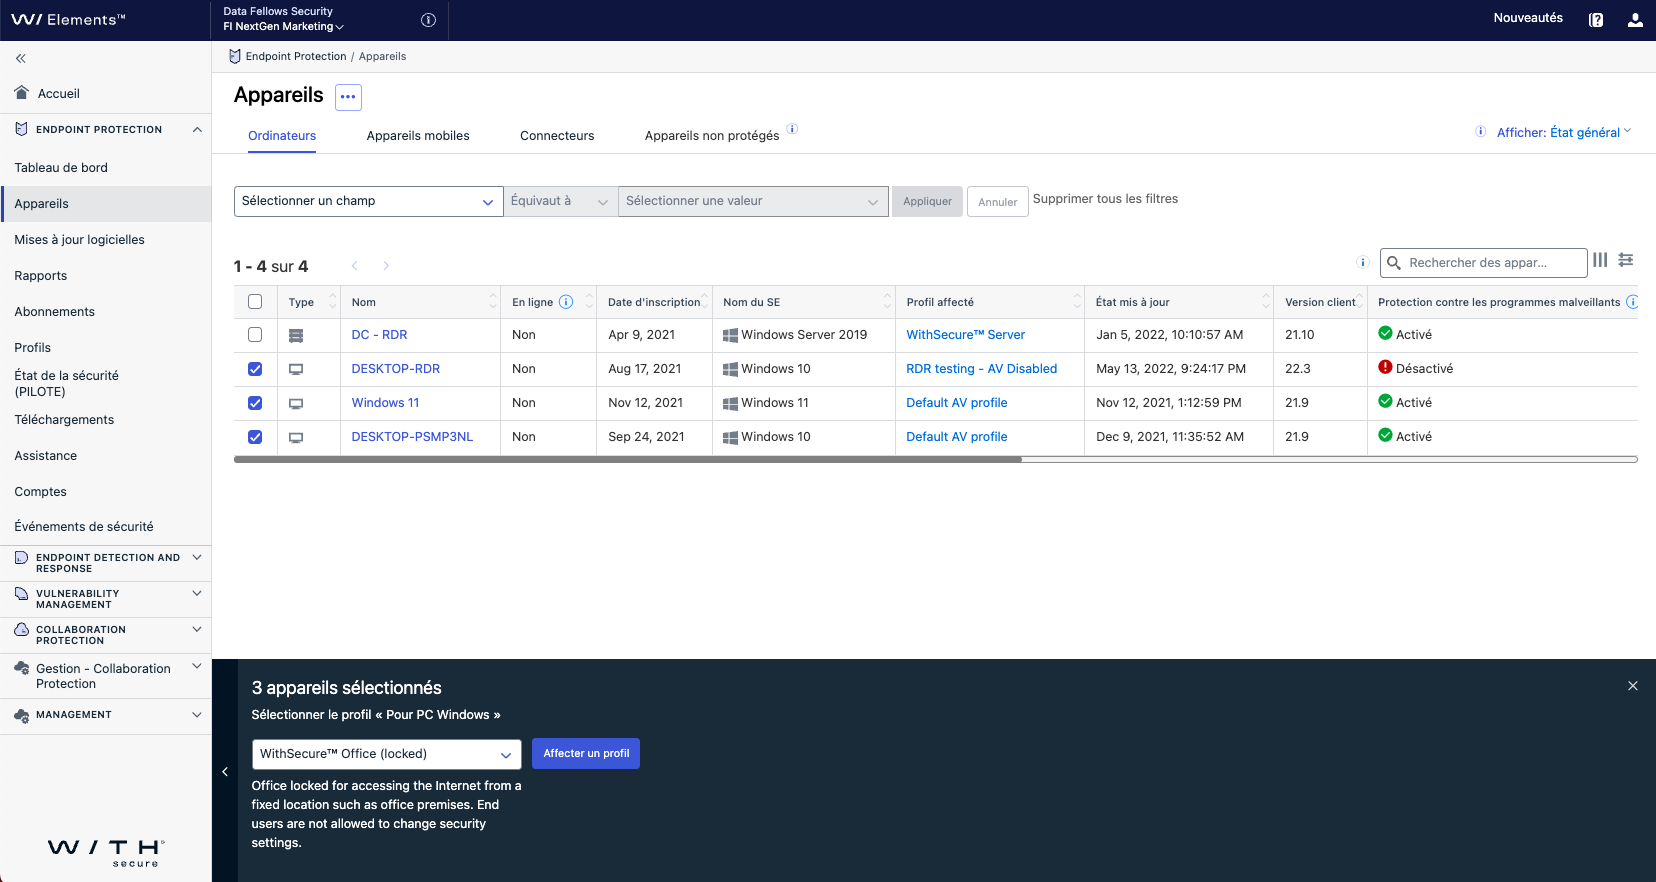Click info icon next to organization name

click(x=428, y=20)
